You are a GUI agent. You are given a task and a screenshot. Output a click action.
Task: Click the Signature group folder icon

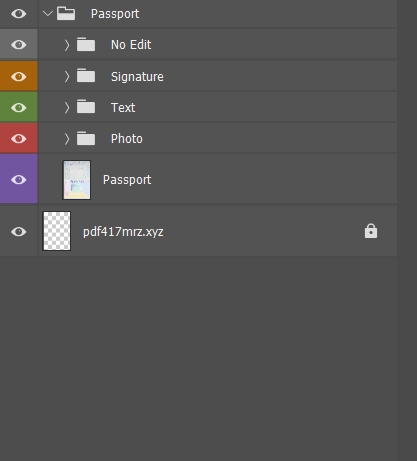[86, 76]
